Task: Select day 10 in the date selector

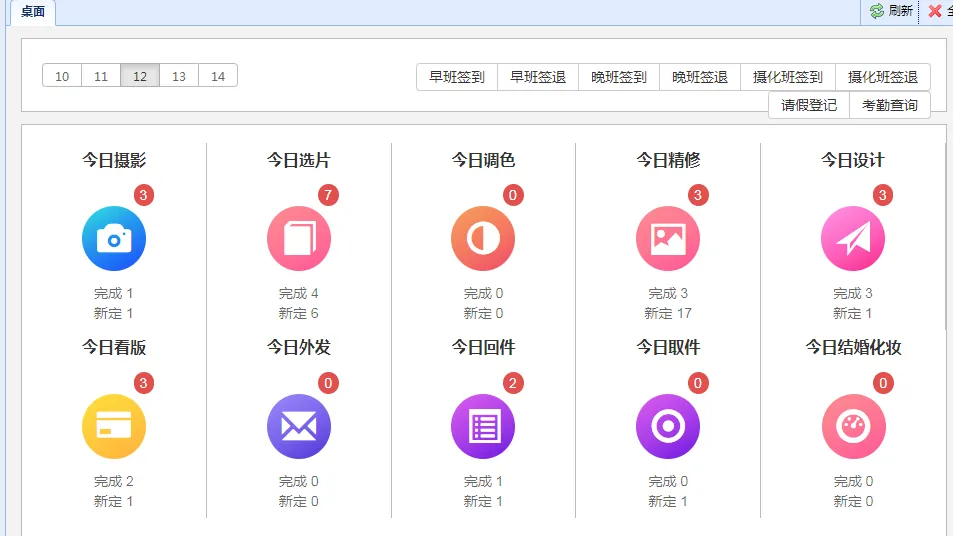Action: (62, 76)
